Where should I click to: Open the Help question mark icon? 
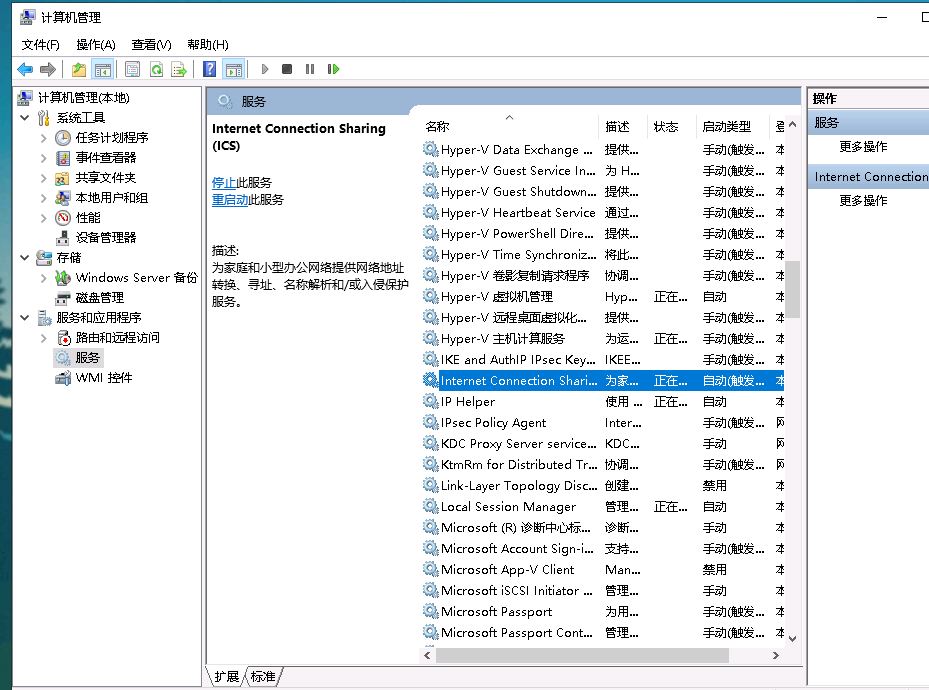pyautogui.click(x=209, y=69)
